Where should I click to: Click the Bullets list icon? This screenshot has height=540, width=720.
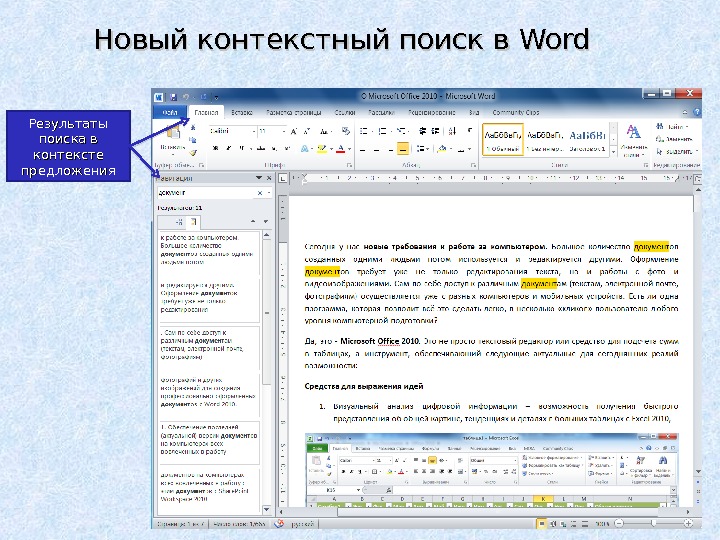[x=363, y=131]
